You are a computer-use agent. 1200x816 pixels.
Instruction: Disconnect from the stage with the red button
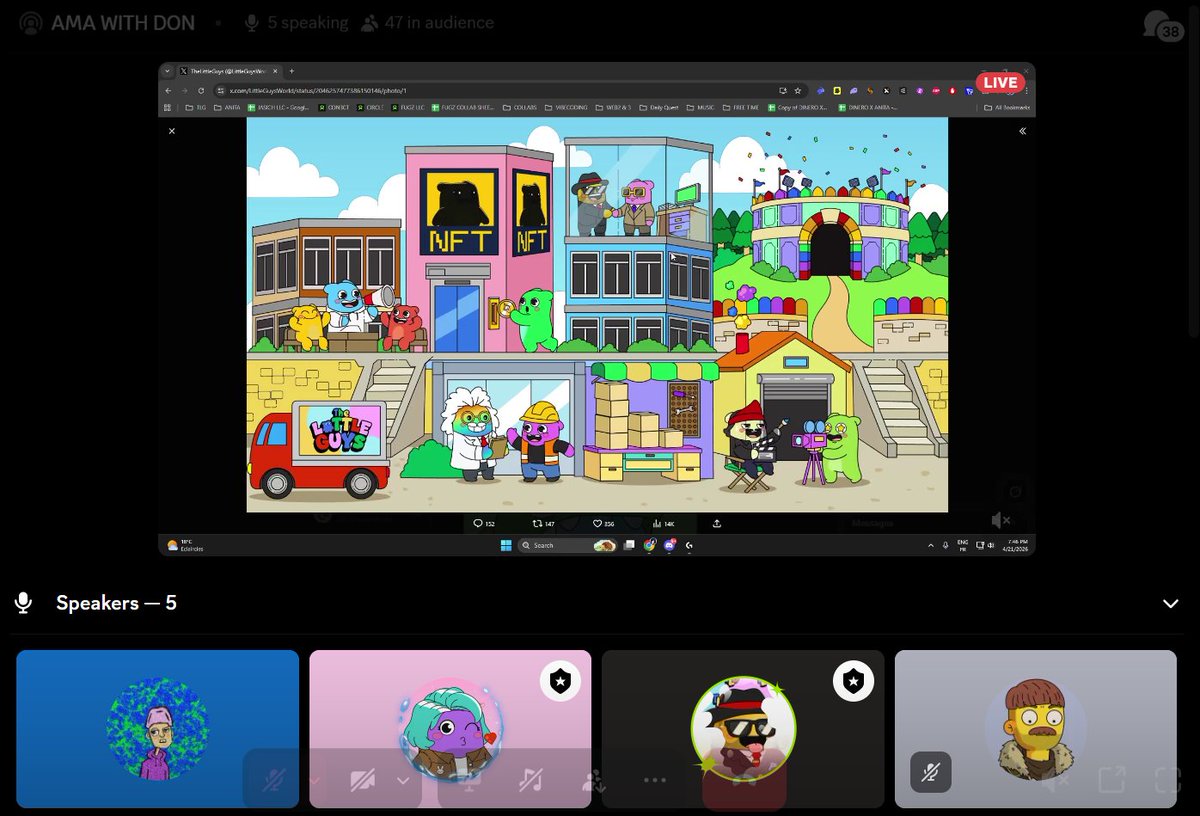coord(743,780)
